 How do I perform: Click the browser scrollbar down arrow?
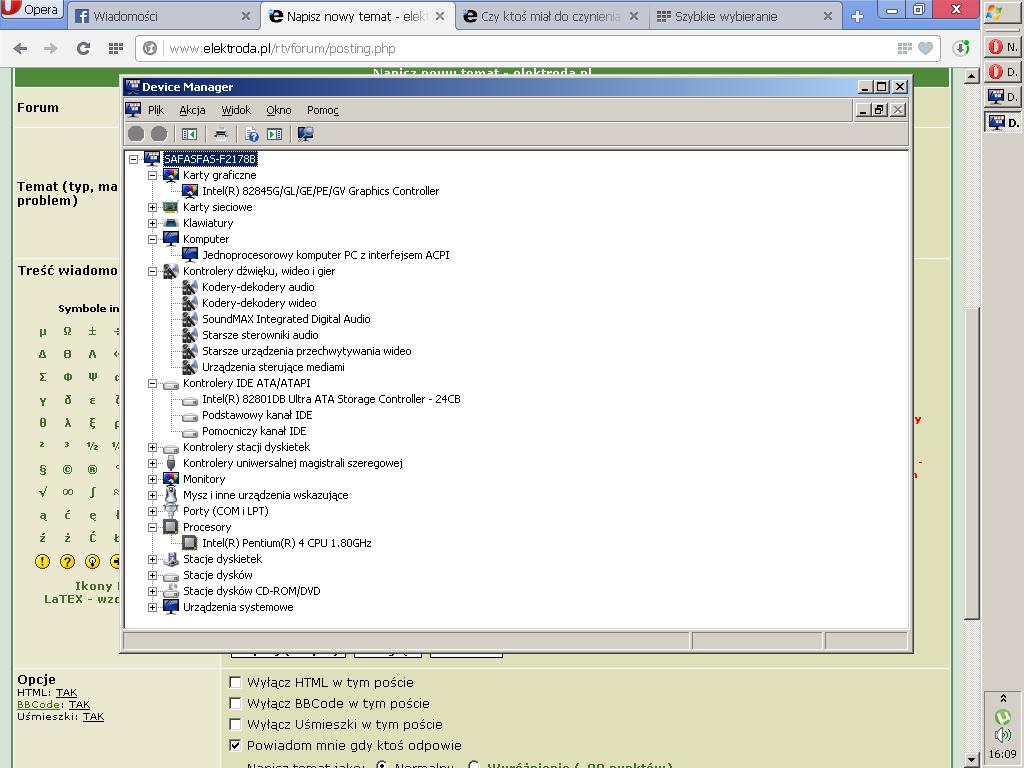972,760
